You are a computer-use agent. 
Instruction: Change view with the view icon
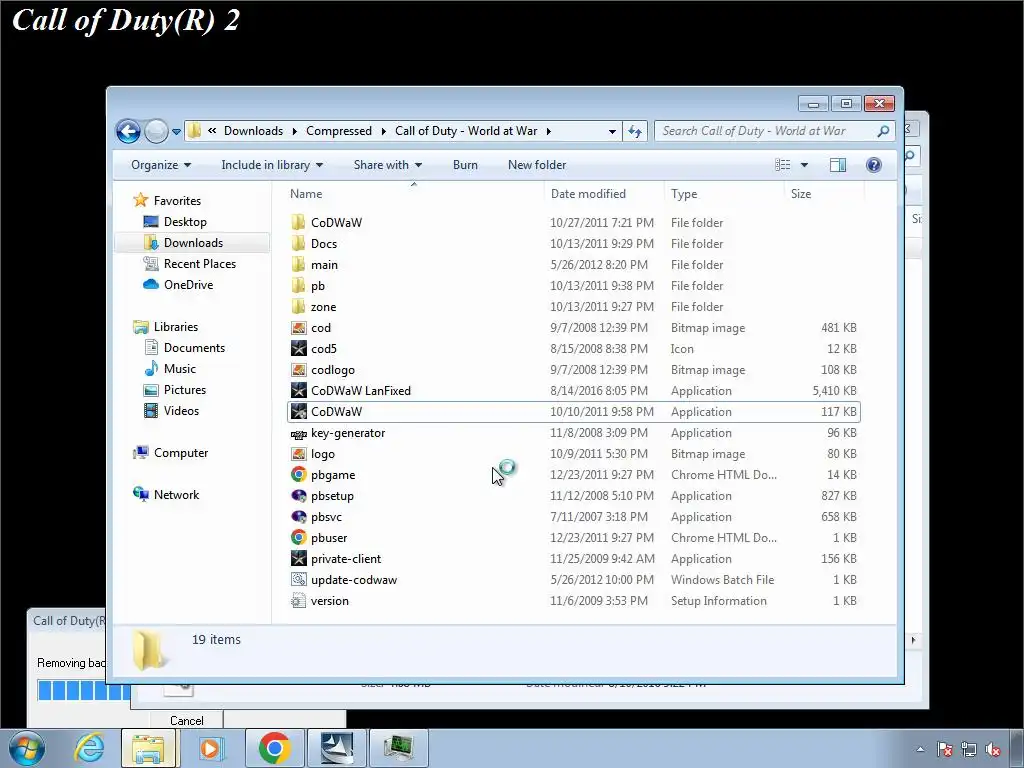tap(782, 165)
